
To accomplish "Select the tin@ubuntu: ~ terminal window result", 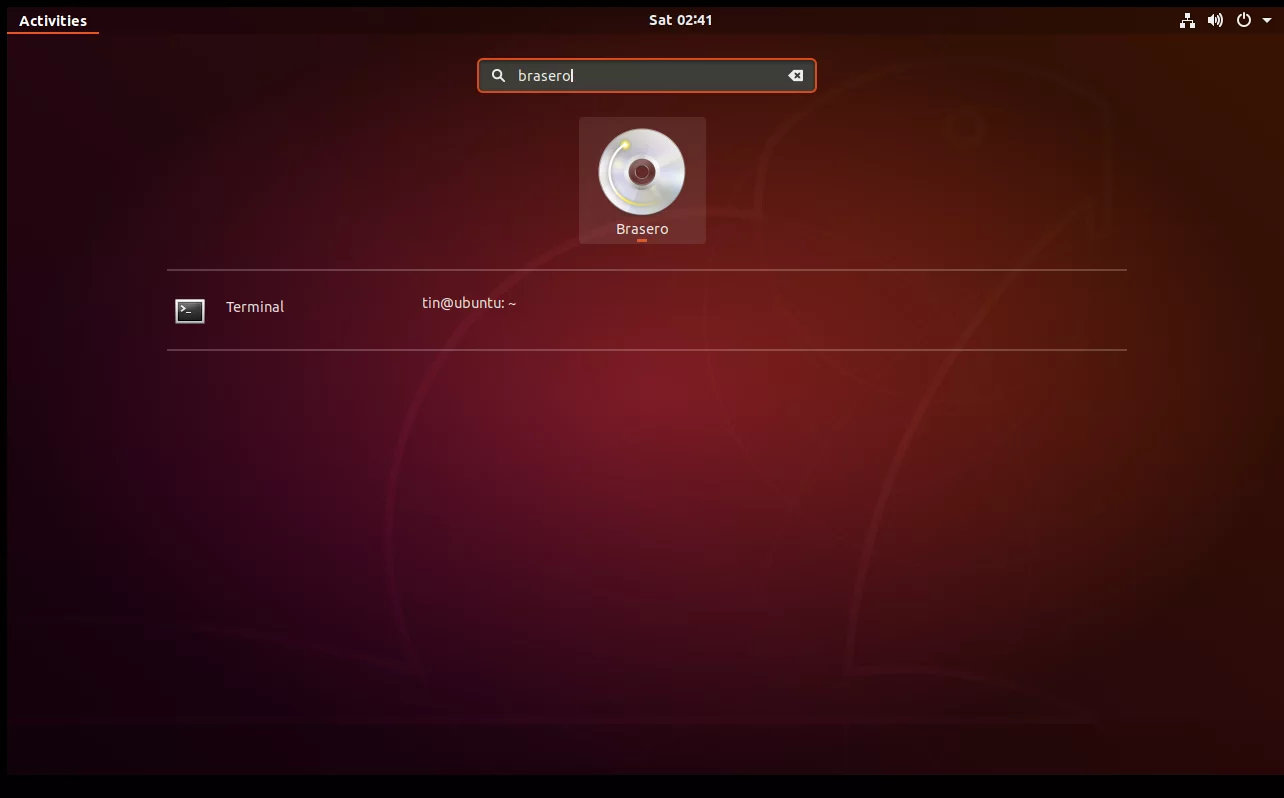I will pyautogui.click(x=469, y=303).
